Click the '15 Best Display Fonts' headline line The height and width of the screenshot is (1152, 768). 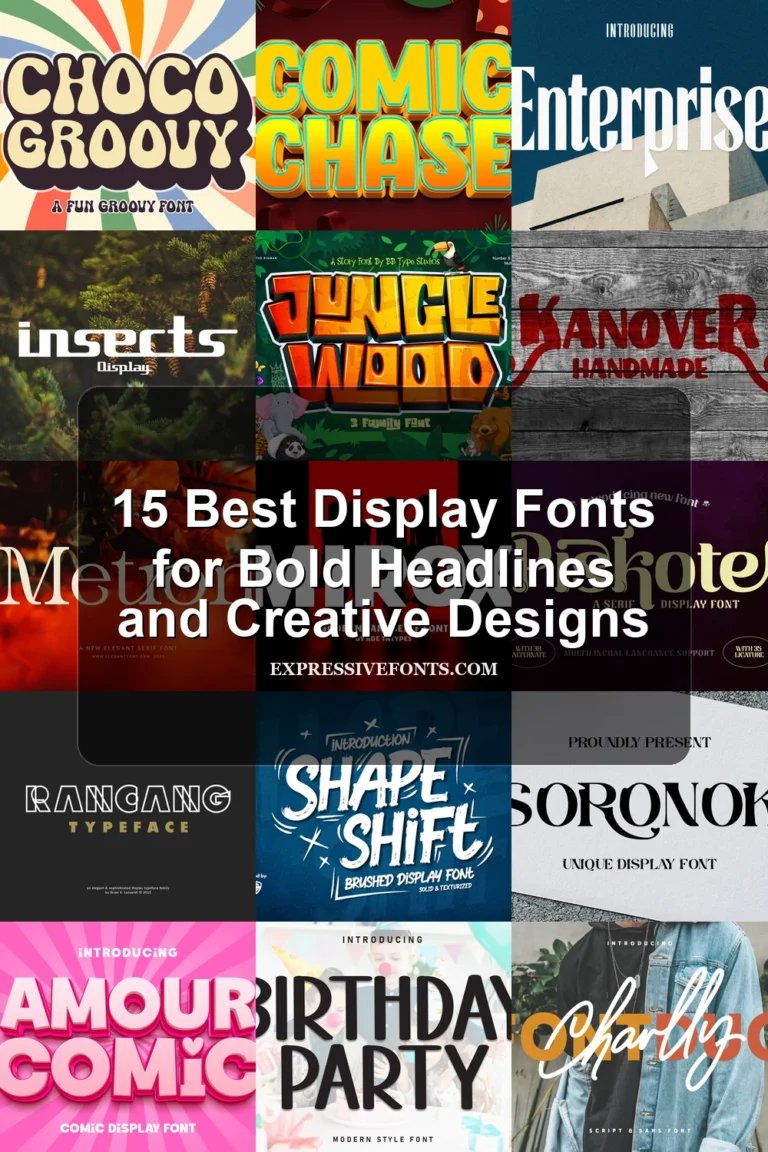click(x=384, y=509)
